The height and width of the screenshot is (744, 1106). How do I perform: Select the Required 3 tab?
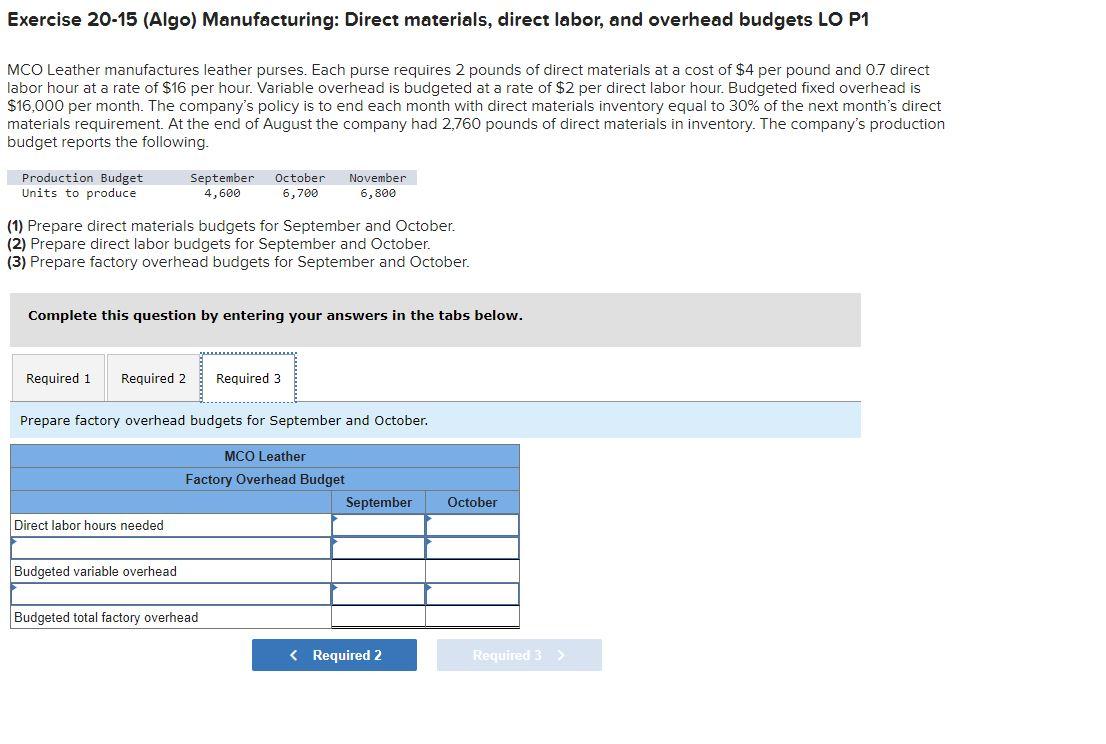point(245,377)
